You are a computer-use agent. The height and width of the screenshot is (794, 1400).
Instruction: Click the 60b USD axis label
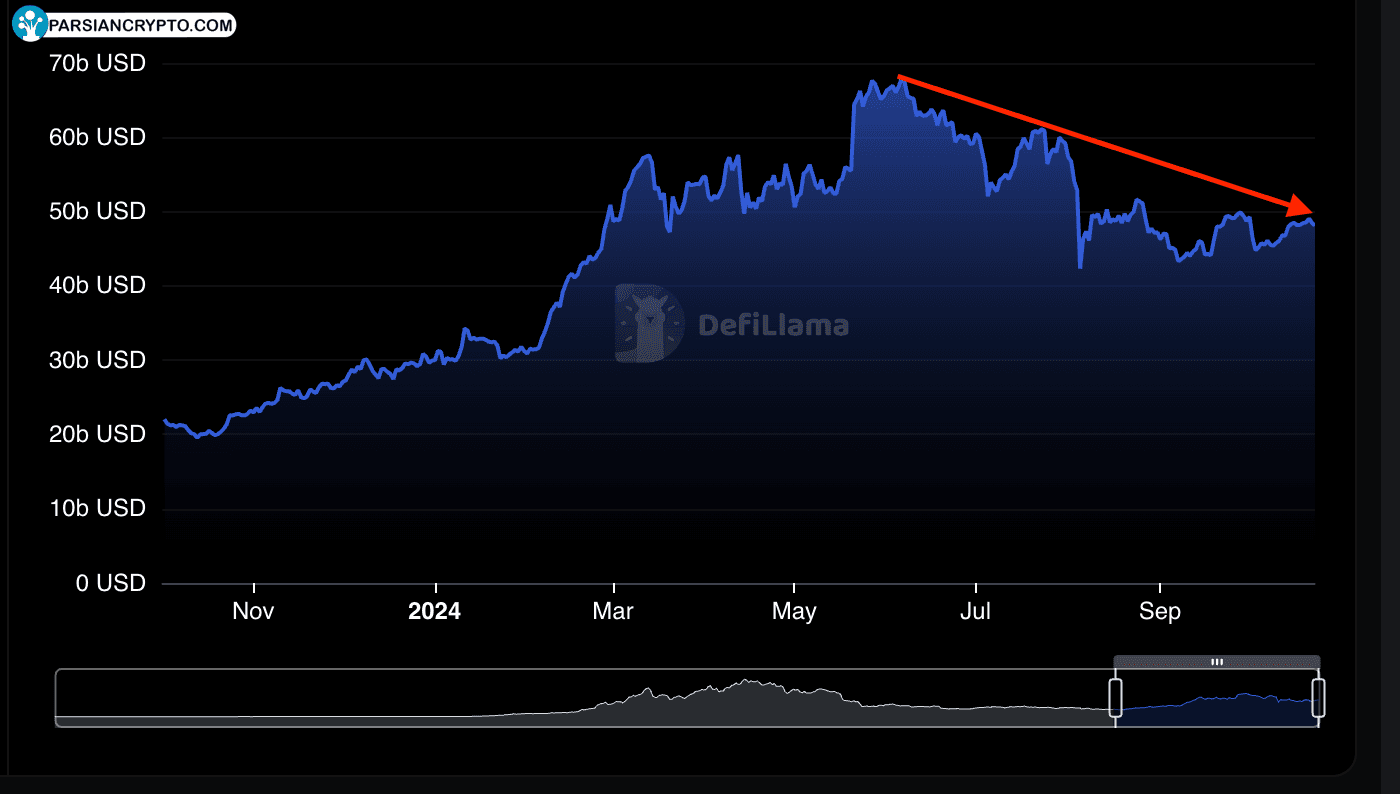pyautogui.click(x=97, y=137)
